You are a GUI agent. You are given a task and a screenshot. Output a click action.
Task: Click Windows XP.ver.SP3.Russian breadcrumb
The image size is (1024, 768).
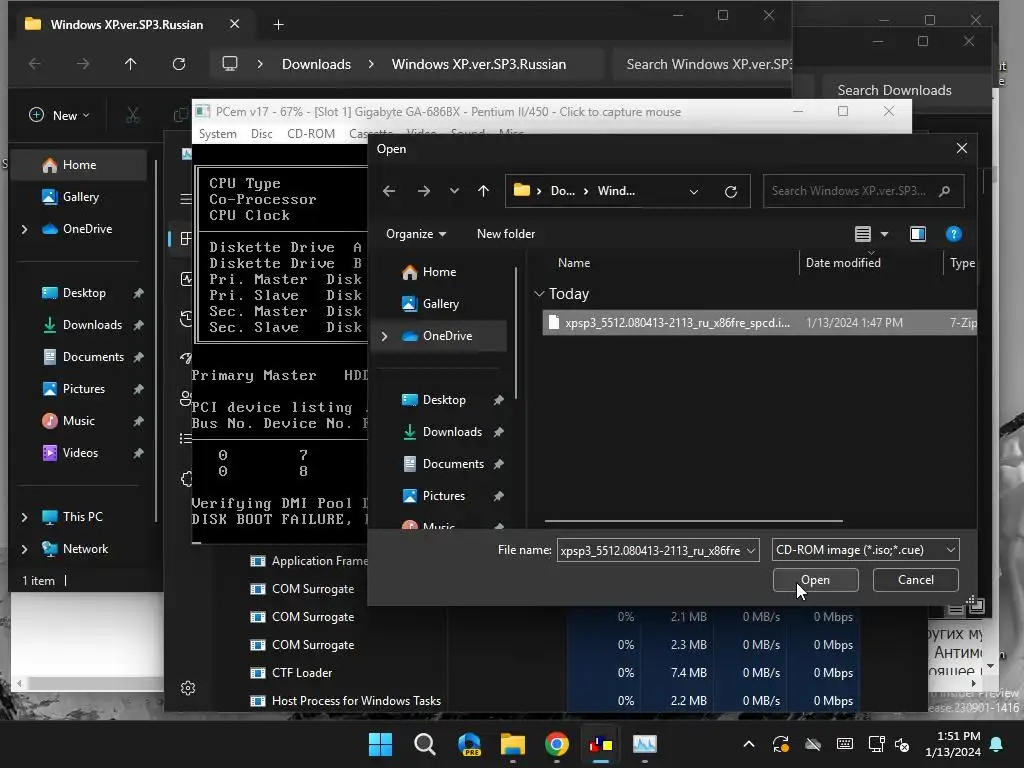point(479,64)
